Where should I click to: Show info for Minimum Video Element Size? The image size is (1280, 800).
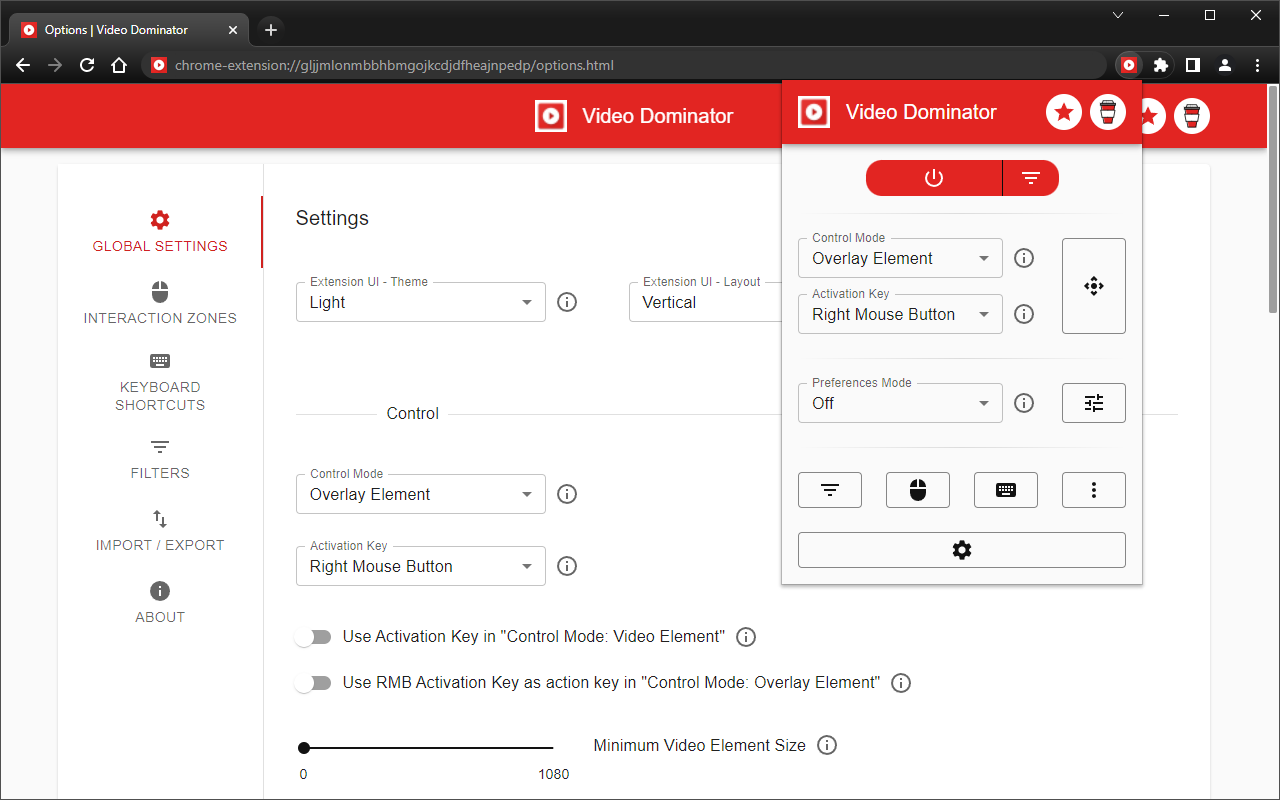[827, 745]
